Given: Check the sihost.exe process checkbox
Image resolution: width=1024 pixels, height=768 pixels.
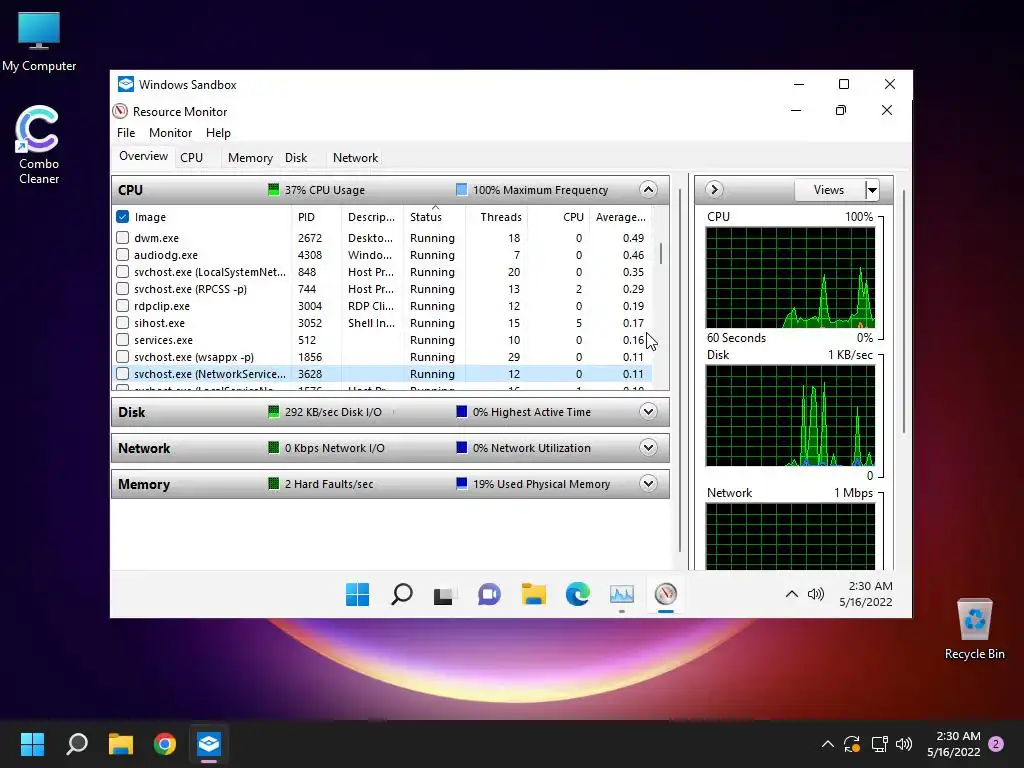Looking at the screenshot, I should pos(122,323).
